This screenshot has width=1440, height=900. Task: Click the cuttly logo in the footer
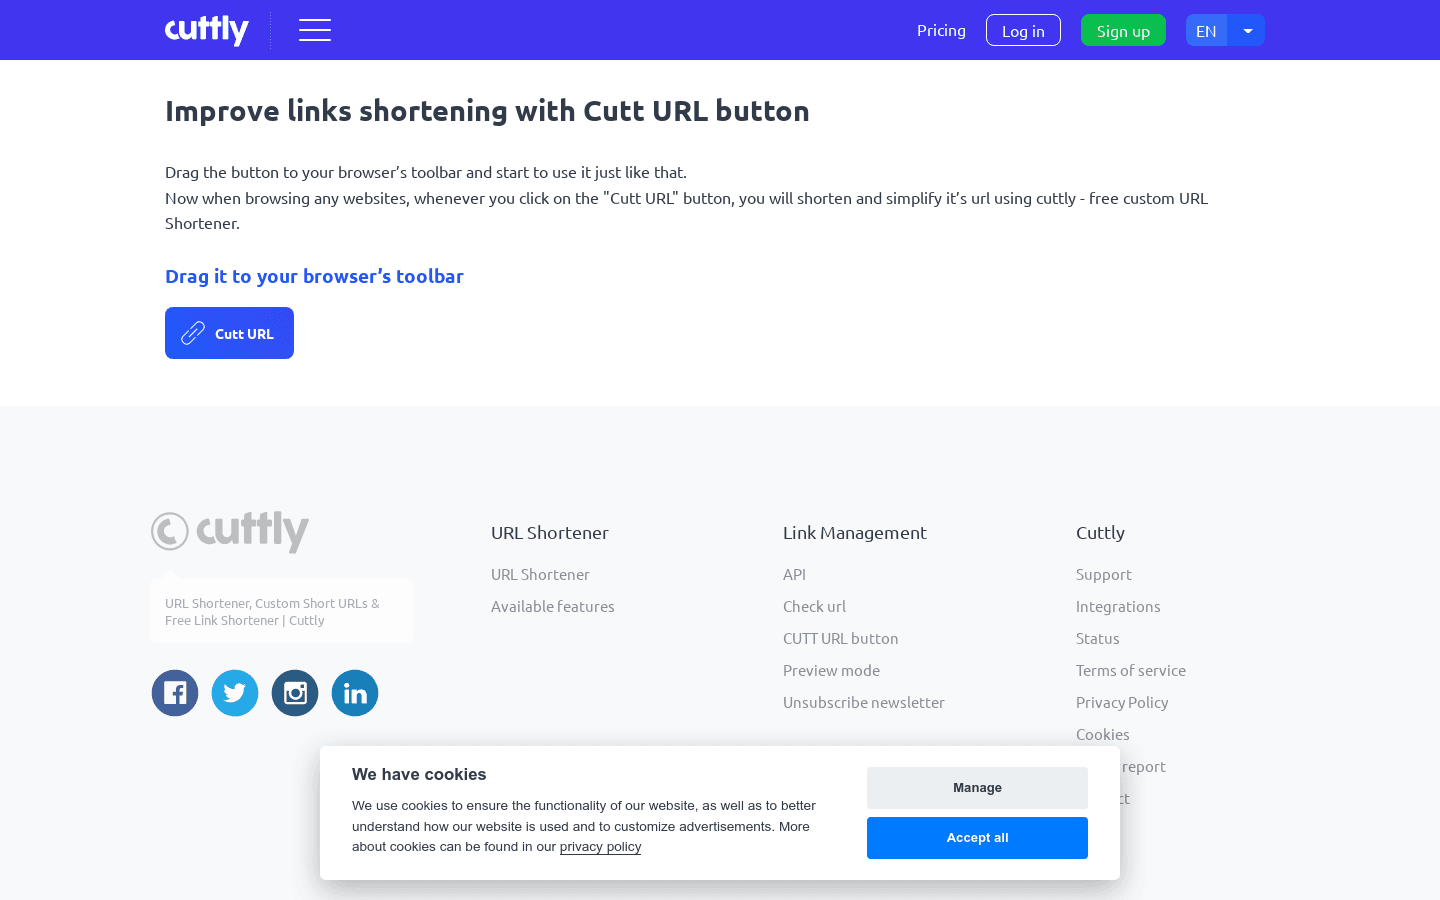[x=229, y=531]
